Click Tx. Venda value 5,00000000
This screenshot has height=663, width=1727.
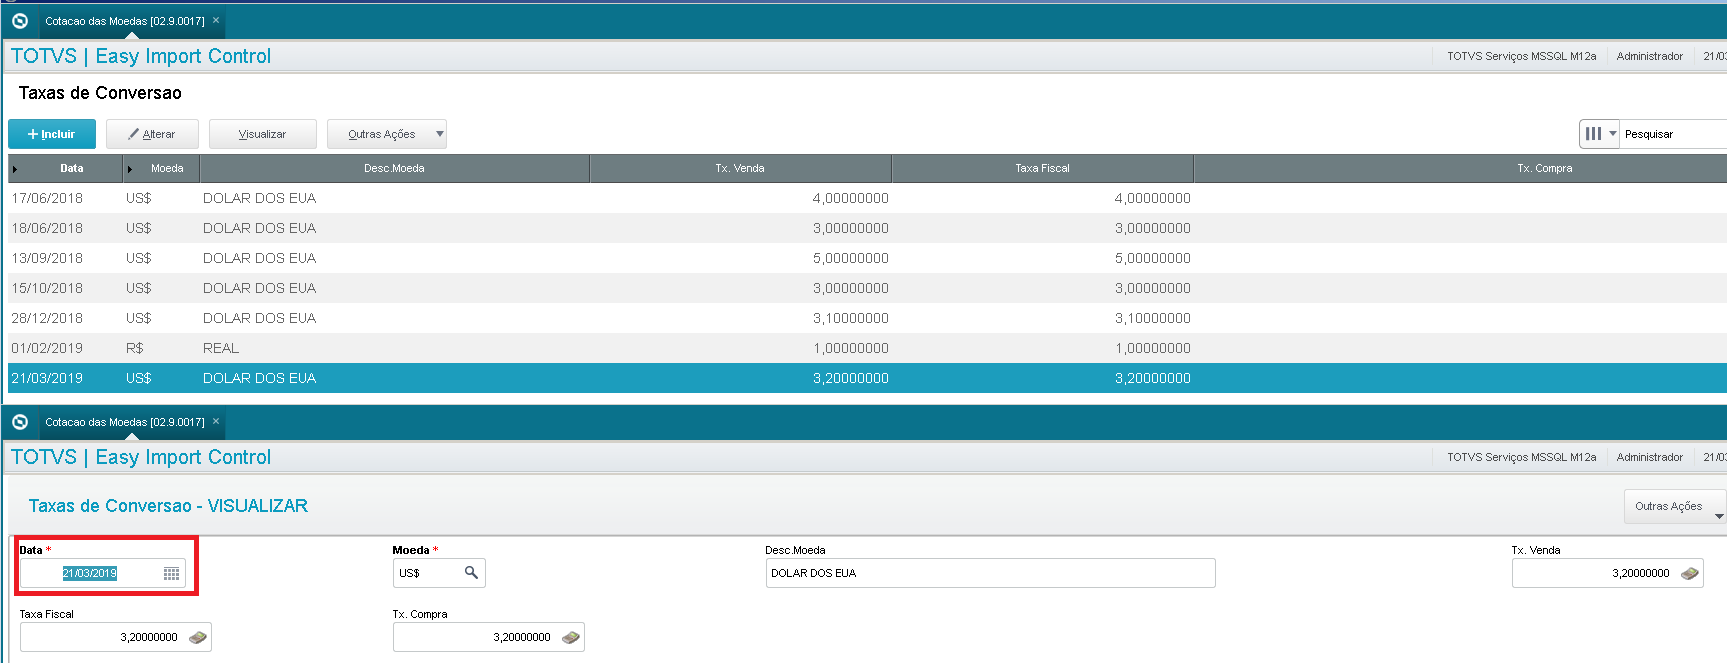(850, 258)
